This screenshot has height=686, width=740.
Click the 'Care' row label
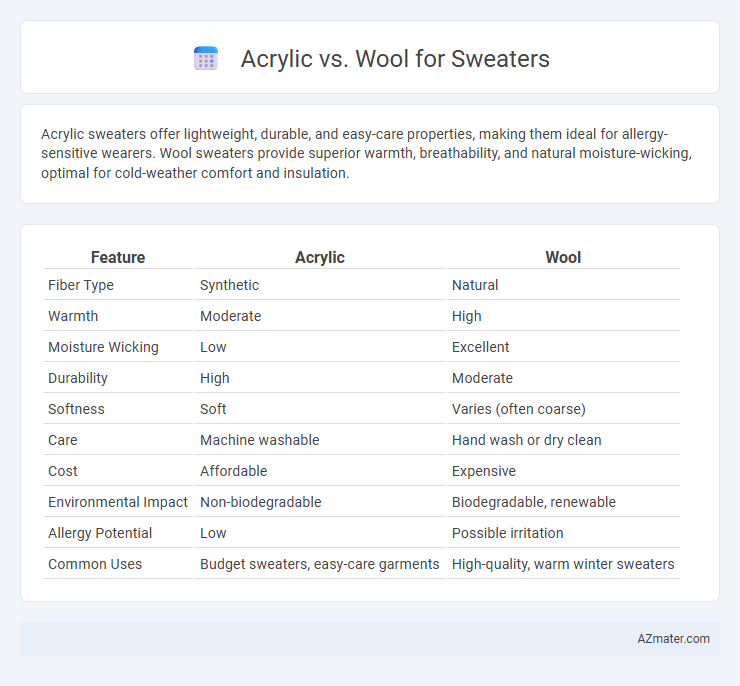[x=63, y=440]
